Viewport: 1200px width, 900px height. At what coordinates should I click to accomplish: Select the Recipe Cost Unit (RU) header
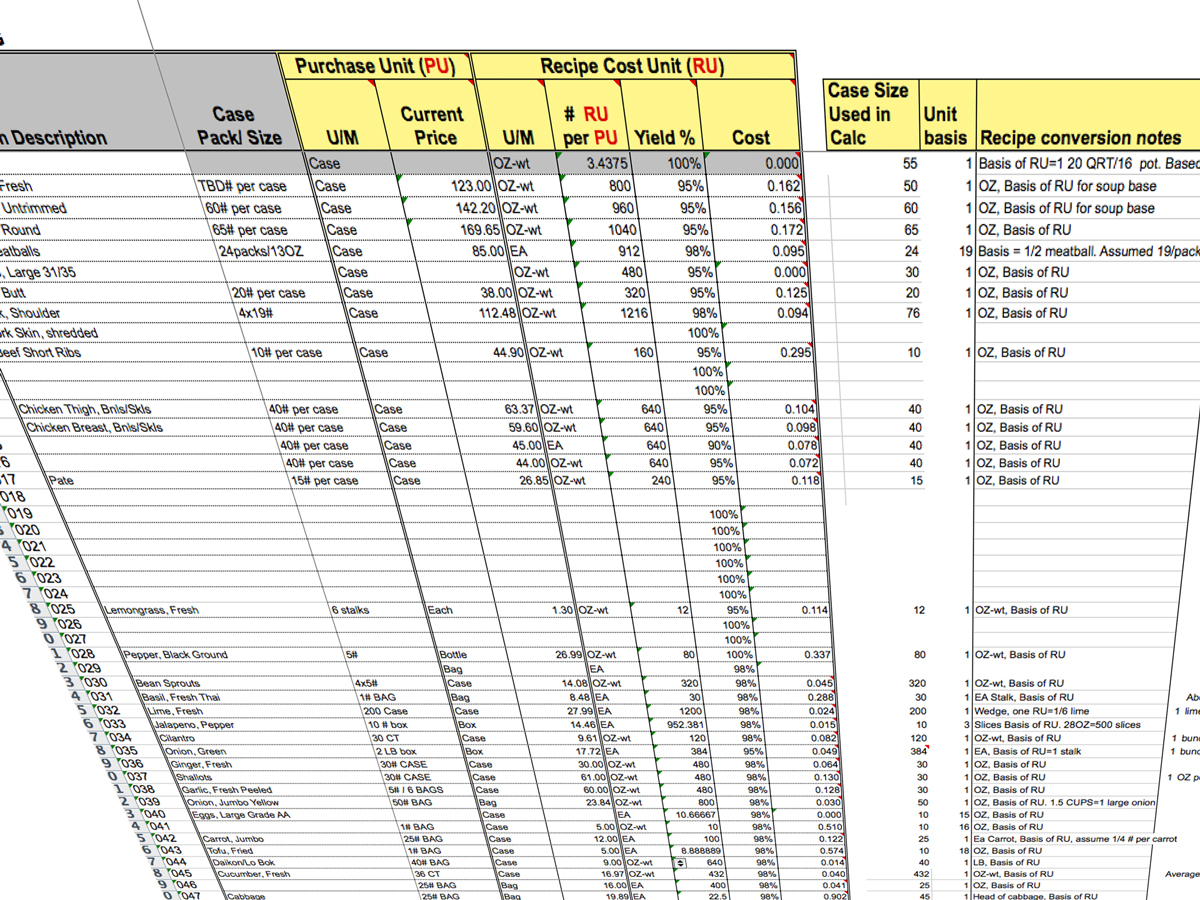(632, 67)
